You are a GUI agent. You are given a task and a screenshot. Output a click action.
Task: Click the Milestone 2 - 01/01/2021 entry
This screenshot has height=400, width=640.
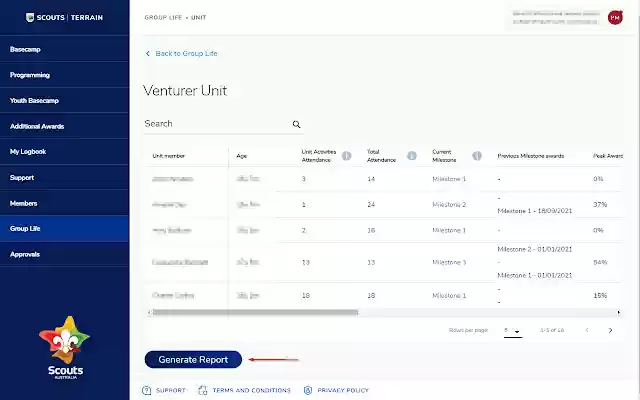click(534, 249)
